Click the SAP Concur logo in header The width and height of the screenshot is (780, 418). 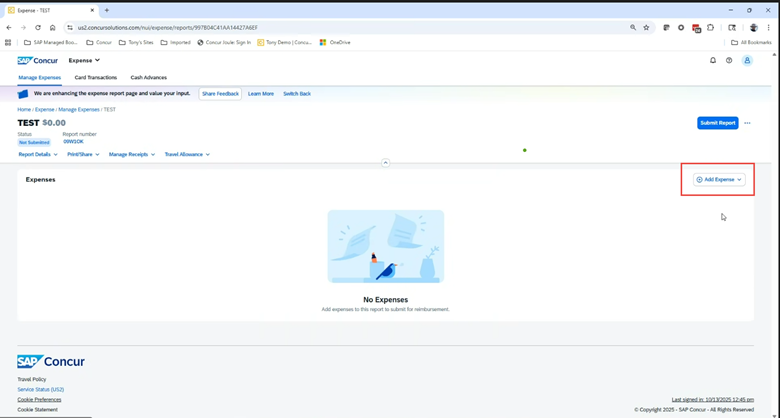(x=38, y=61)
